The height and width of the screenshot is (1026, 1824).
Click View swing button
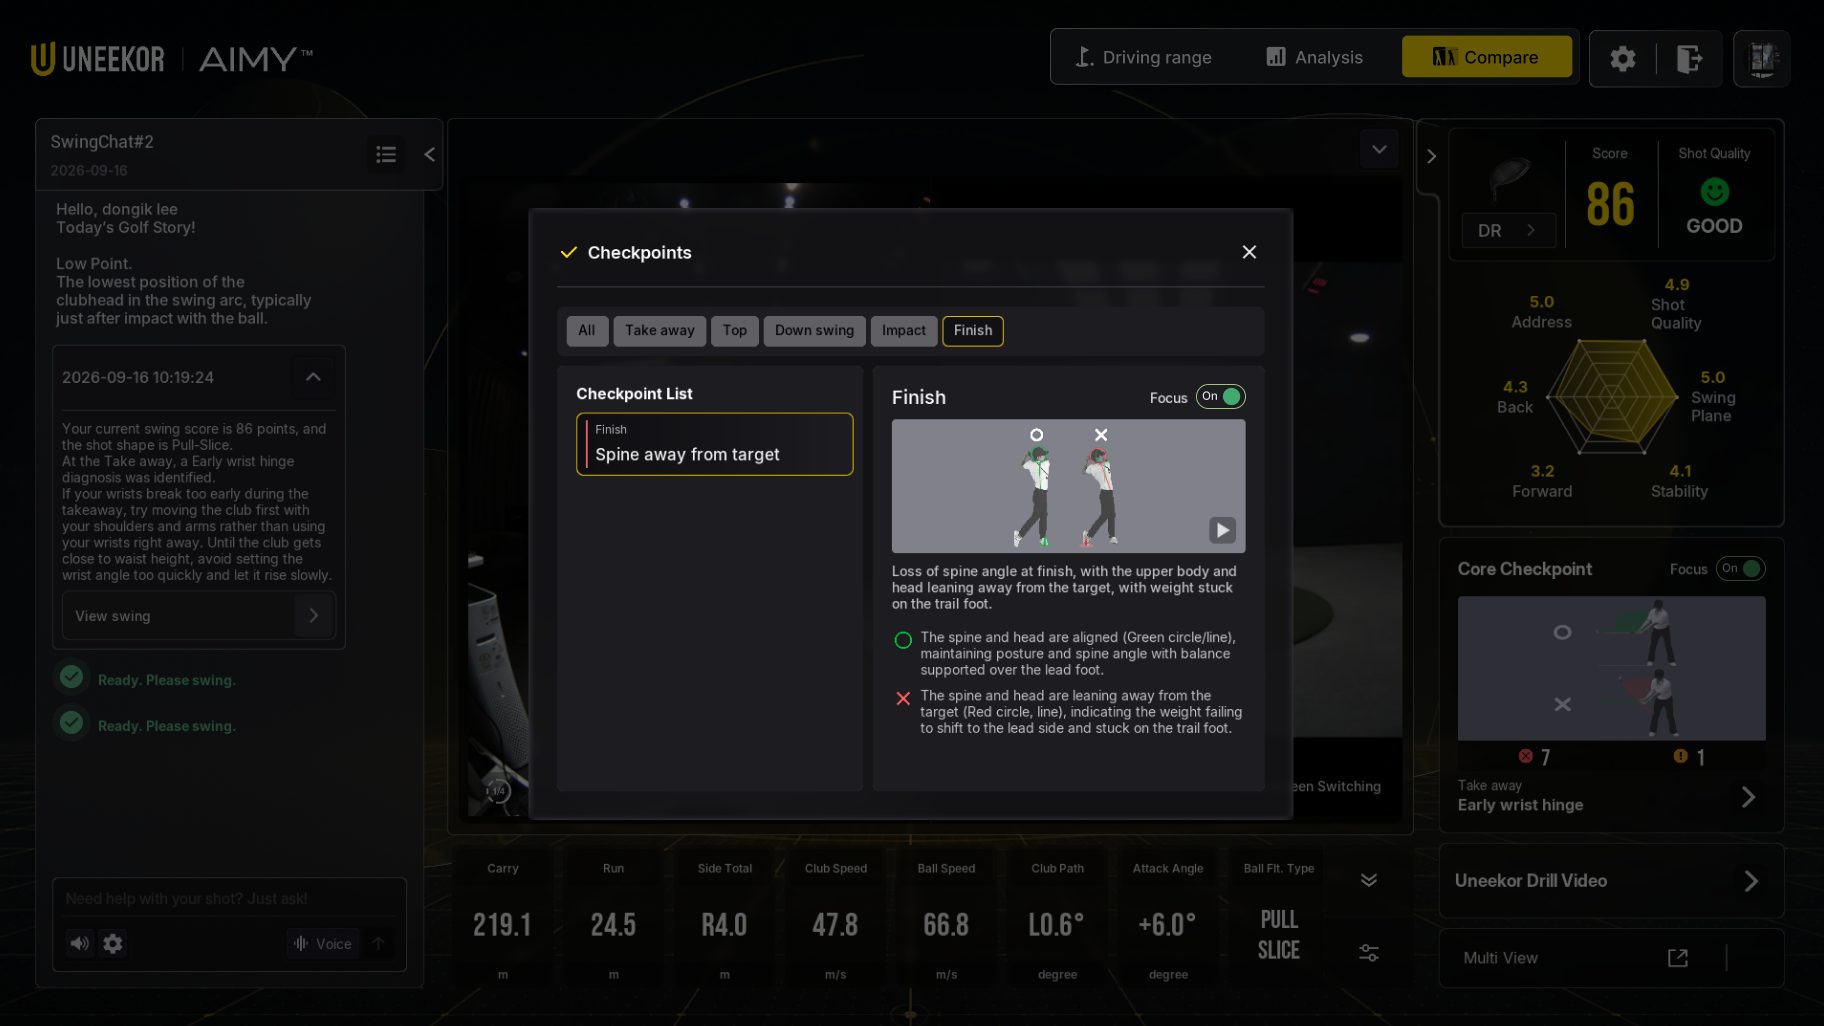coord(198,616)
